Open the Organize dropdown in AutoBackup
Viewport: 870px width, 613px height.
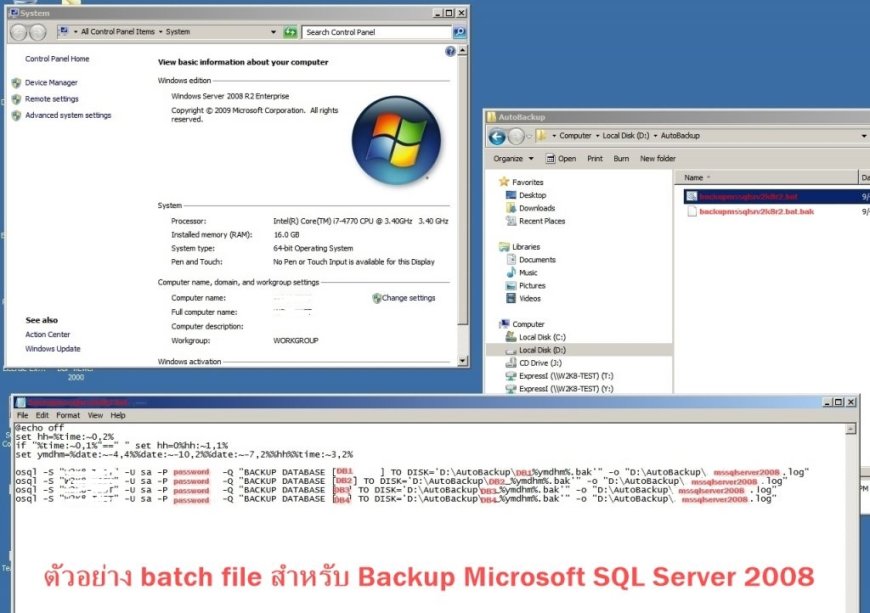(513, 159)
